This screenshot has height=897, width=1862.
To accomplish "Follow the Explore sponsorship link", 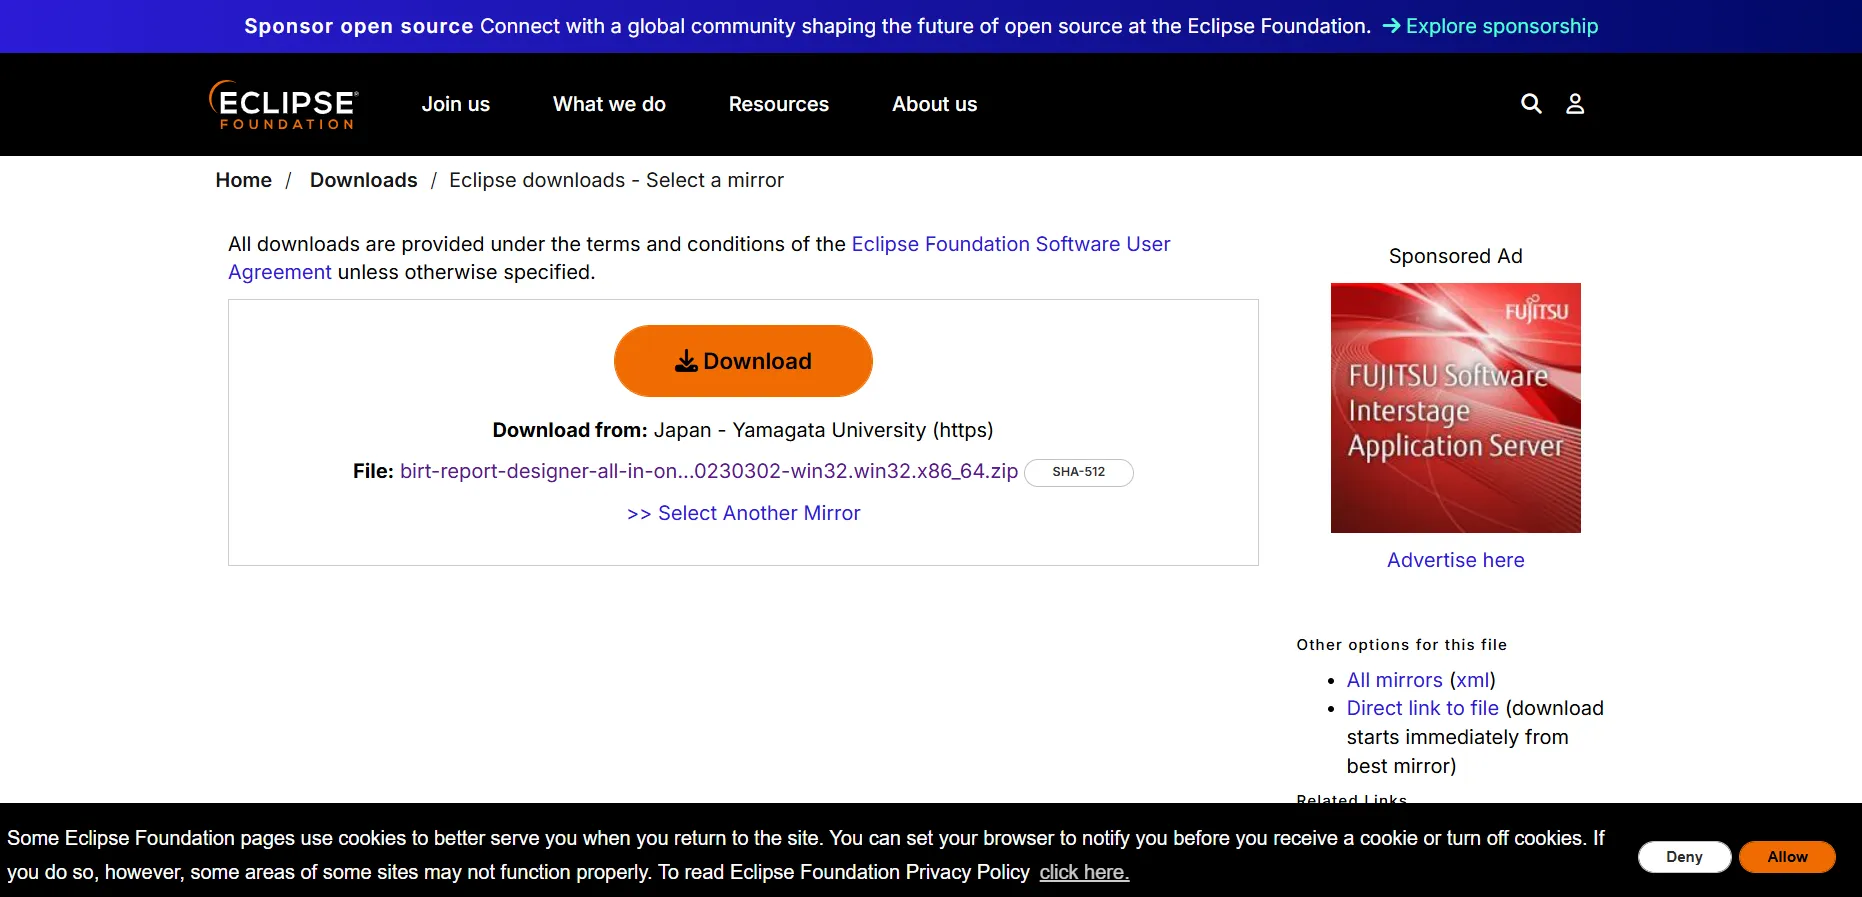I will [x=1490, y=26].
